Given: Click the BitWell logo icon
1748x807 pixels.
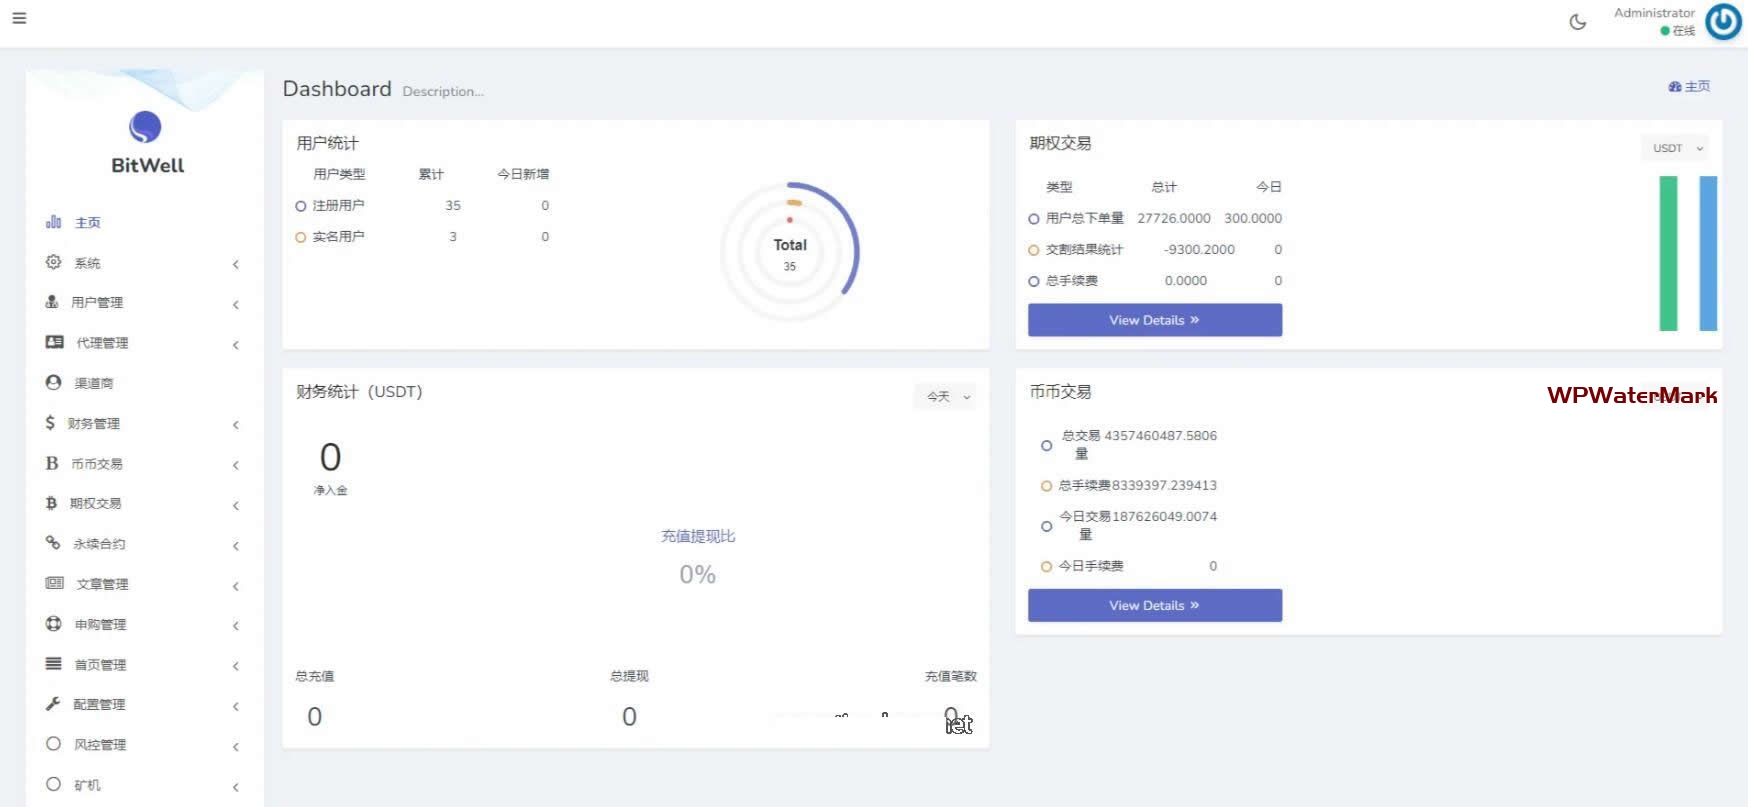Looking at the screenshot, I should pyautogui.click(x=145, y=127).
